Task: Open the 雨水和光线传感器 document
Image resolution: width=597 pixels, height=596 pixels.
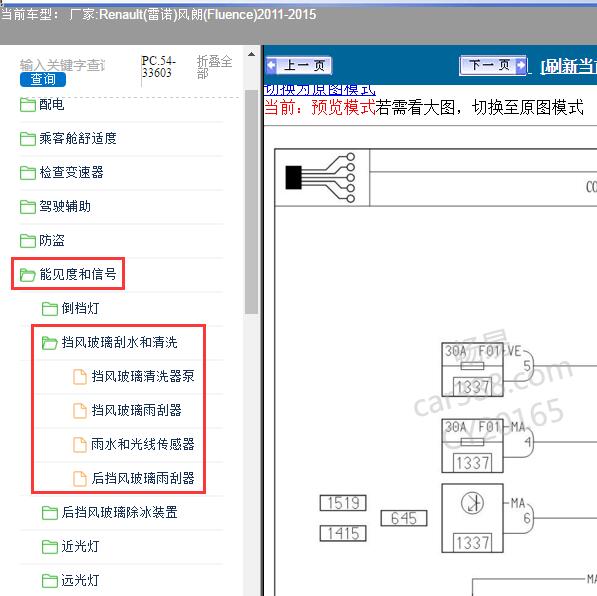Action: (x=143, y=444)
